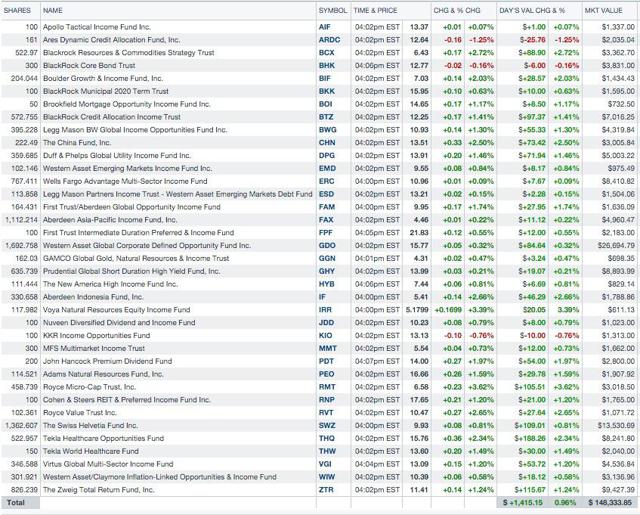Viewport: 640px width, 515px height.
Task: Click the 1,692.758 shares value
Action: pyautogui.click(x=21, y=246)
